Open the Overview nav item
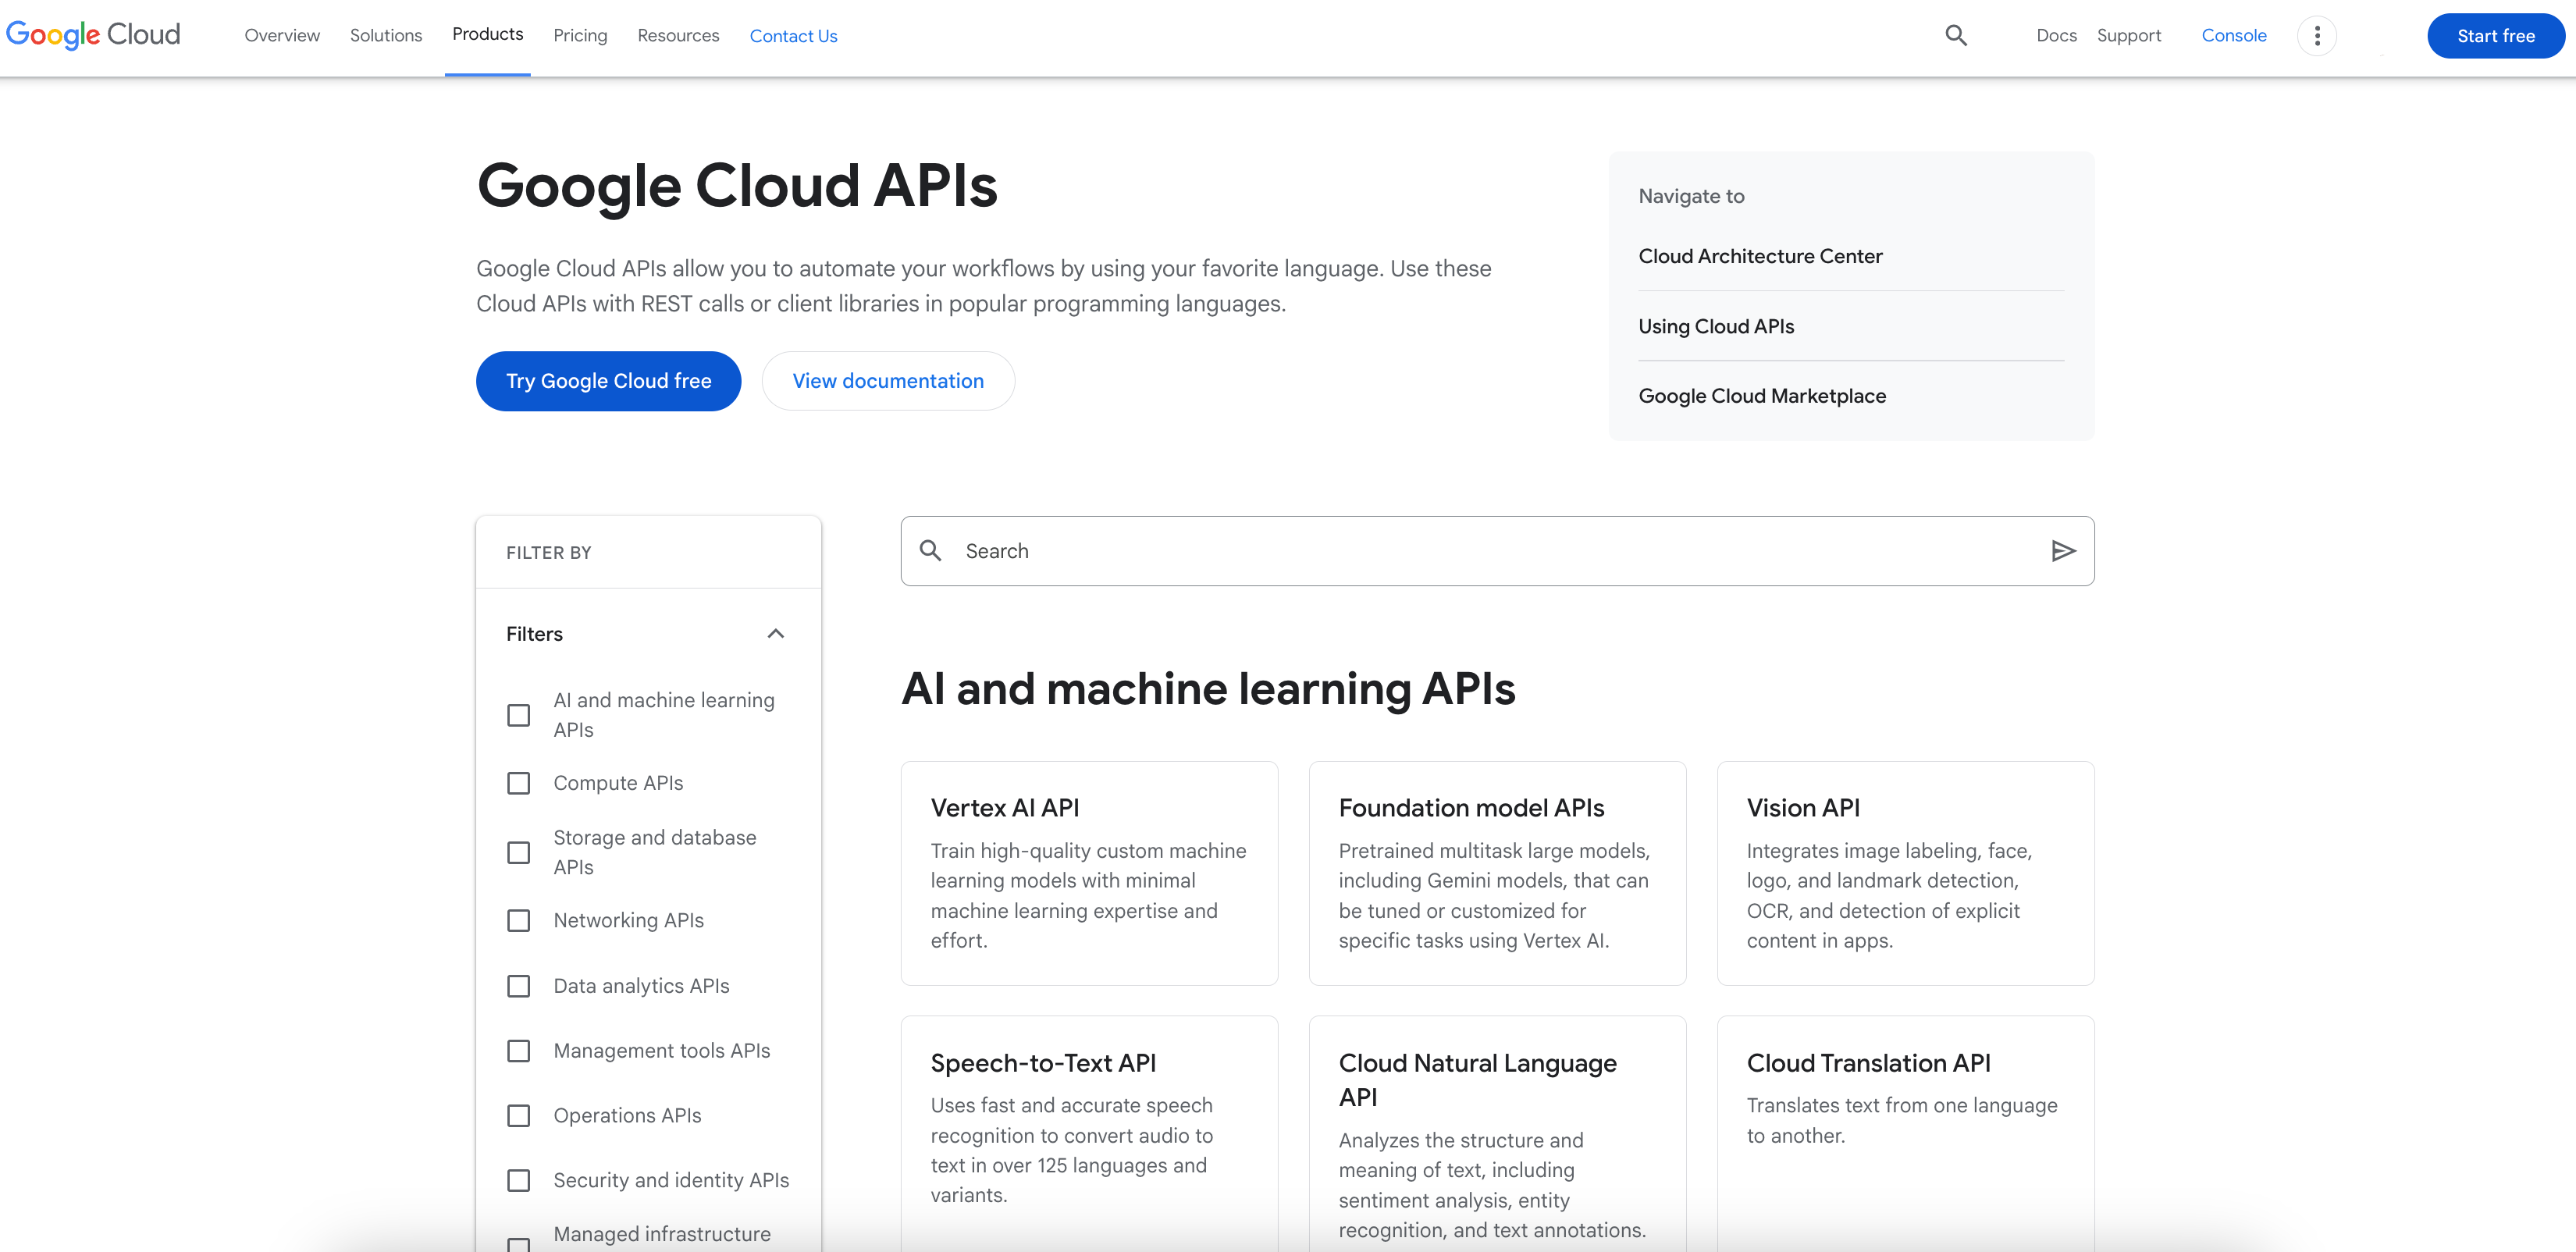2576x1252 pixels. tap(282, 36)
